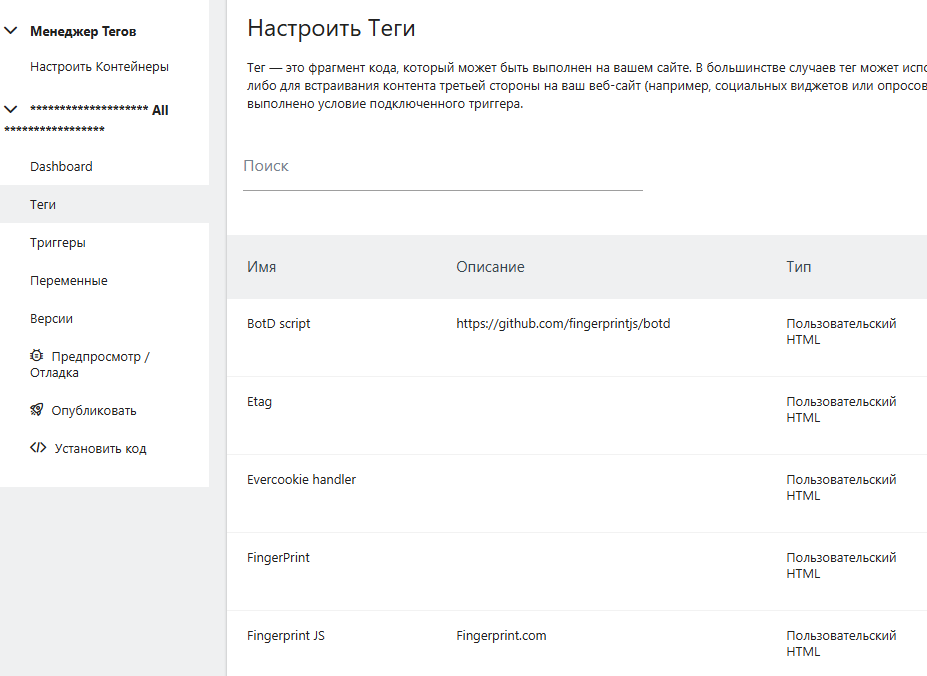The width and height of the screenshot is (927, 676).
Task: Open Настроить Контейнеры
Action: [100, 69]
